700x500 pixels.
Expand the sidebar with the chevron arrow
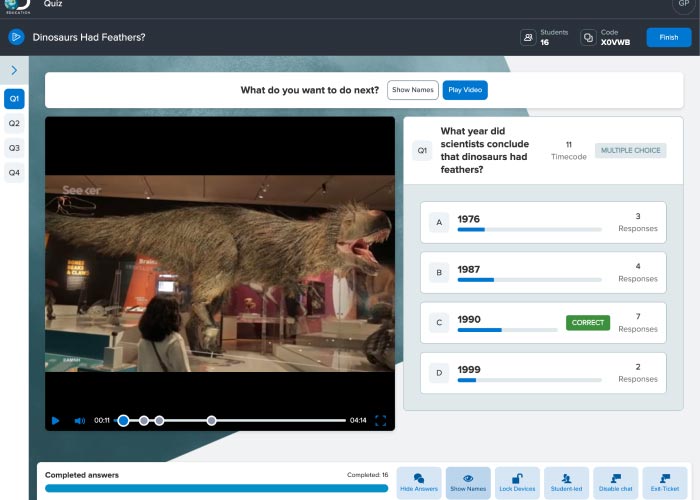coord(14,70)
